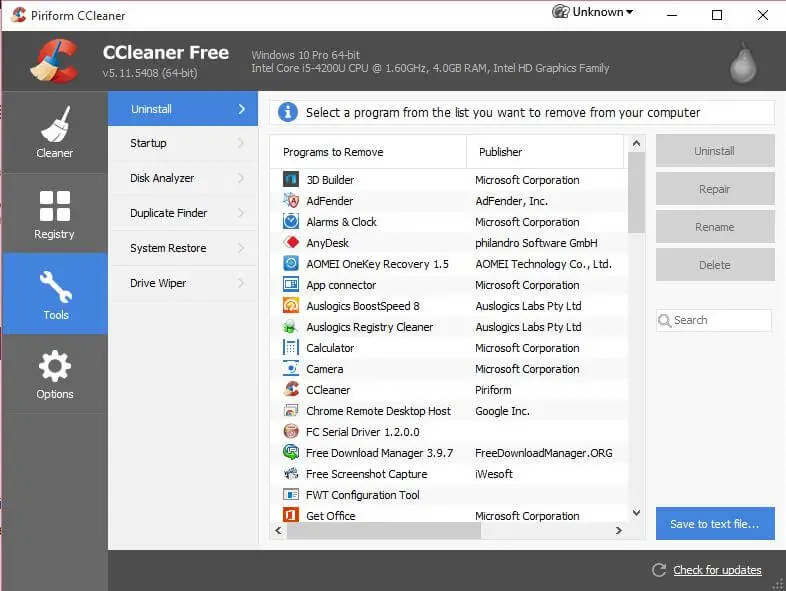
Task: Click the philandro Software GmbH publisher cell
Action: [x=536, y=243]
